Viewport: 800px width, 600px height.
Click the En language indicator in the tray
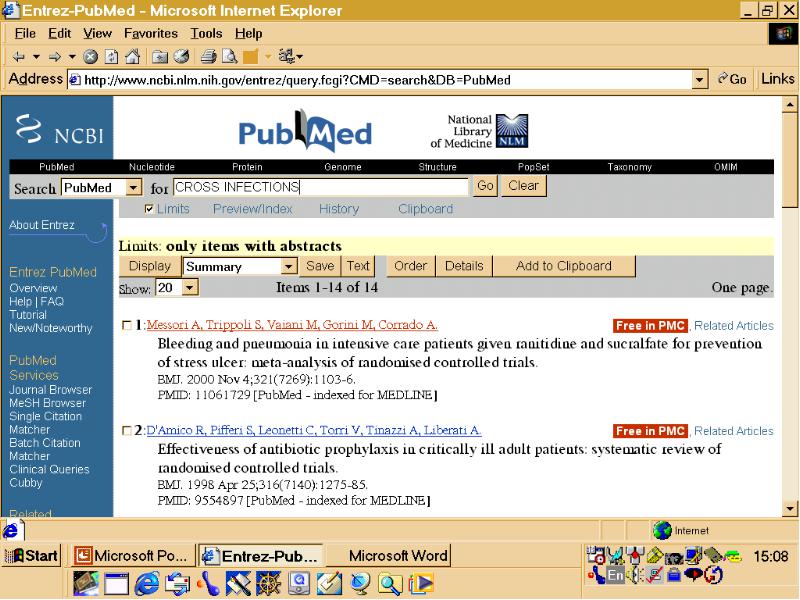click(x=616, y=576)
